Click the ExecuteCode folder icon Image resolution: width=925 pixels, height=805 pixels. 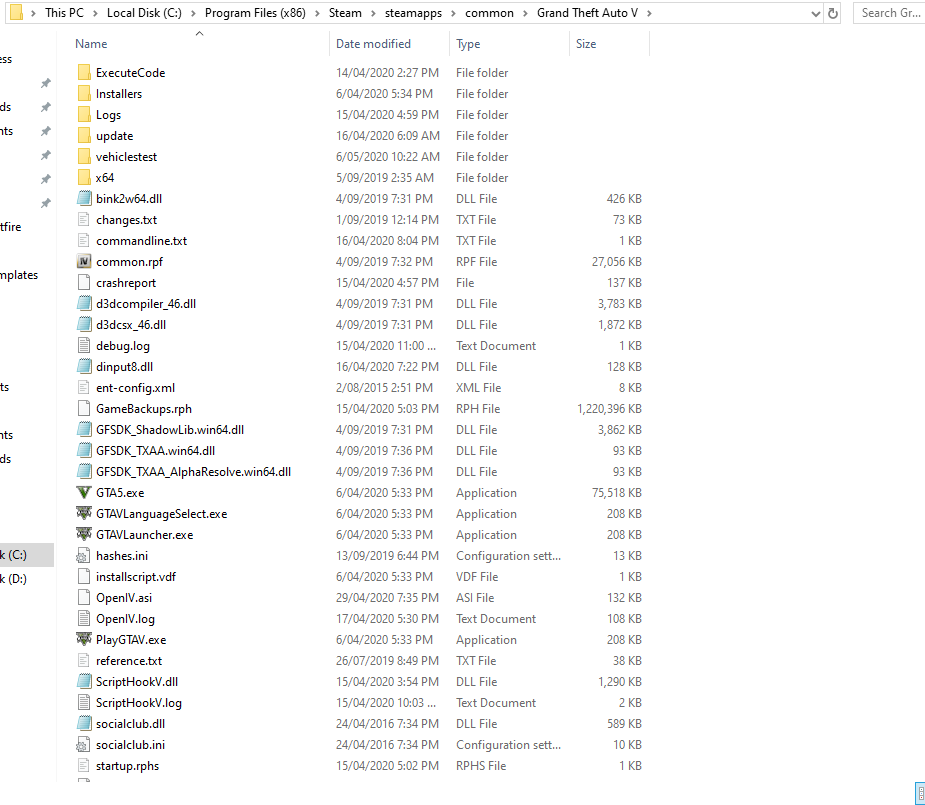click(84, 73)
